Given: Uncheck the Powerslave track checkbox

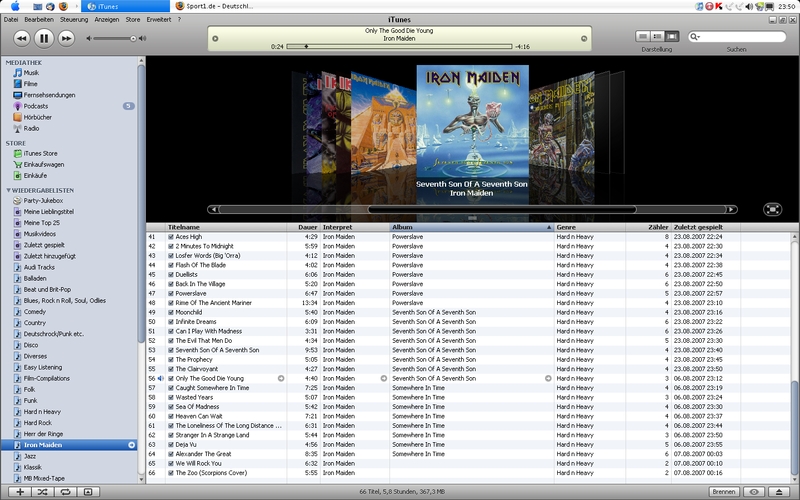Looking at the screenshot, I should tap(171, 293).
